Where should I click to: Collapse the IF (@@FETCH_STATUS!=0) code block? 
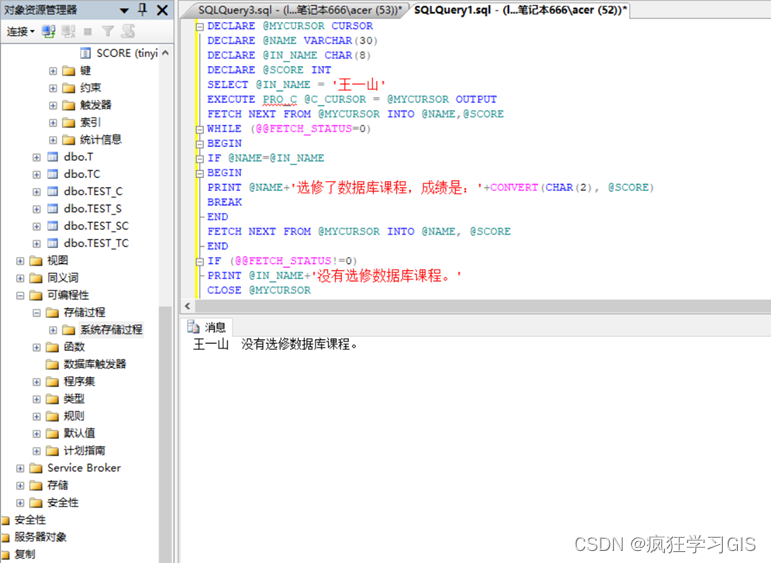[x=200, y=262]
